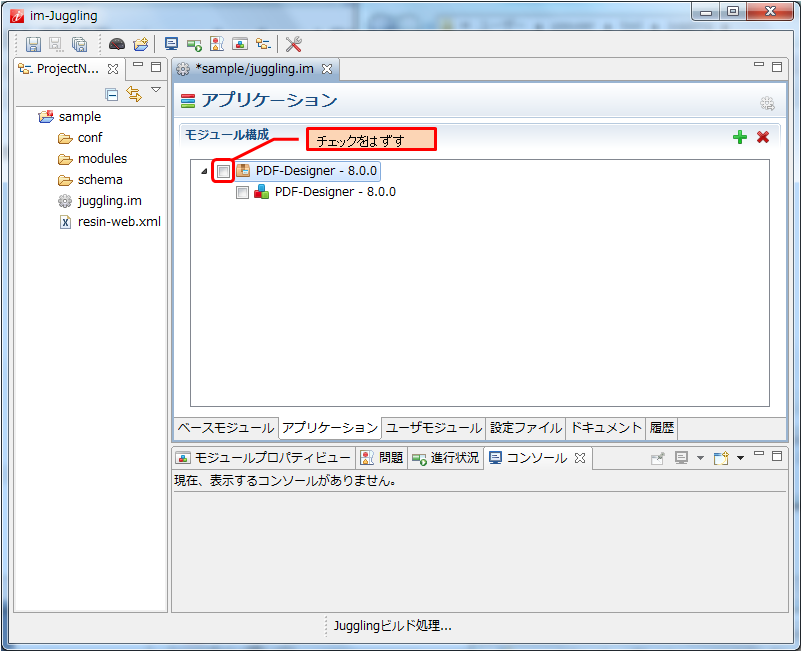Open the 進行状況 view tab
802x652 pixels.
[445, 458]
